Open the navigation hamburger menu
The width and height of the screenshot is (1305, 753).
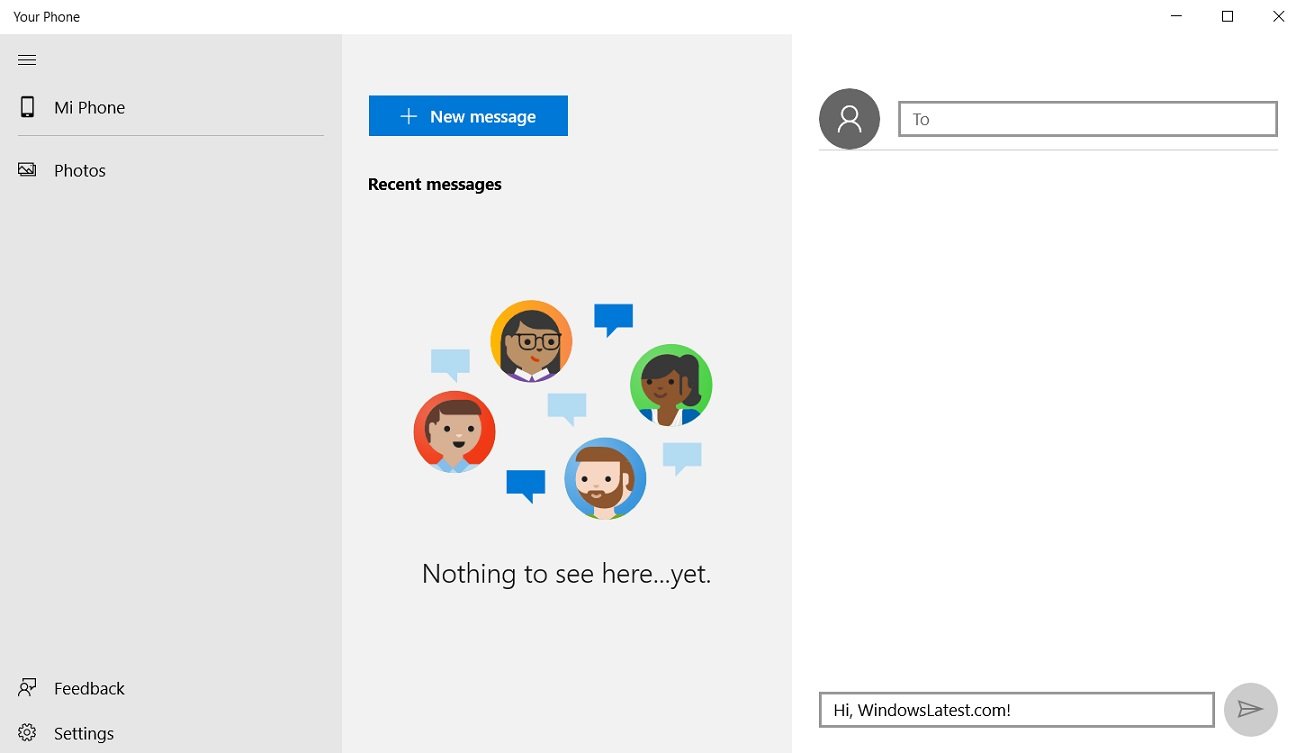(x=26, y=60)
